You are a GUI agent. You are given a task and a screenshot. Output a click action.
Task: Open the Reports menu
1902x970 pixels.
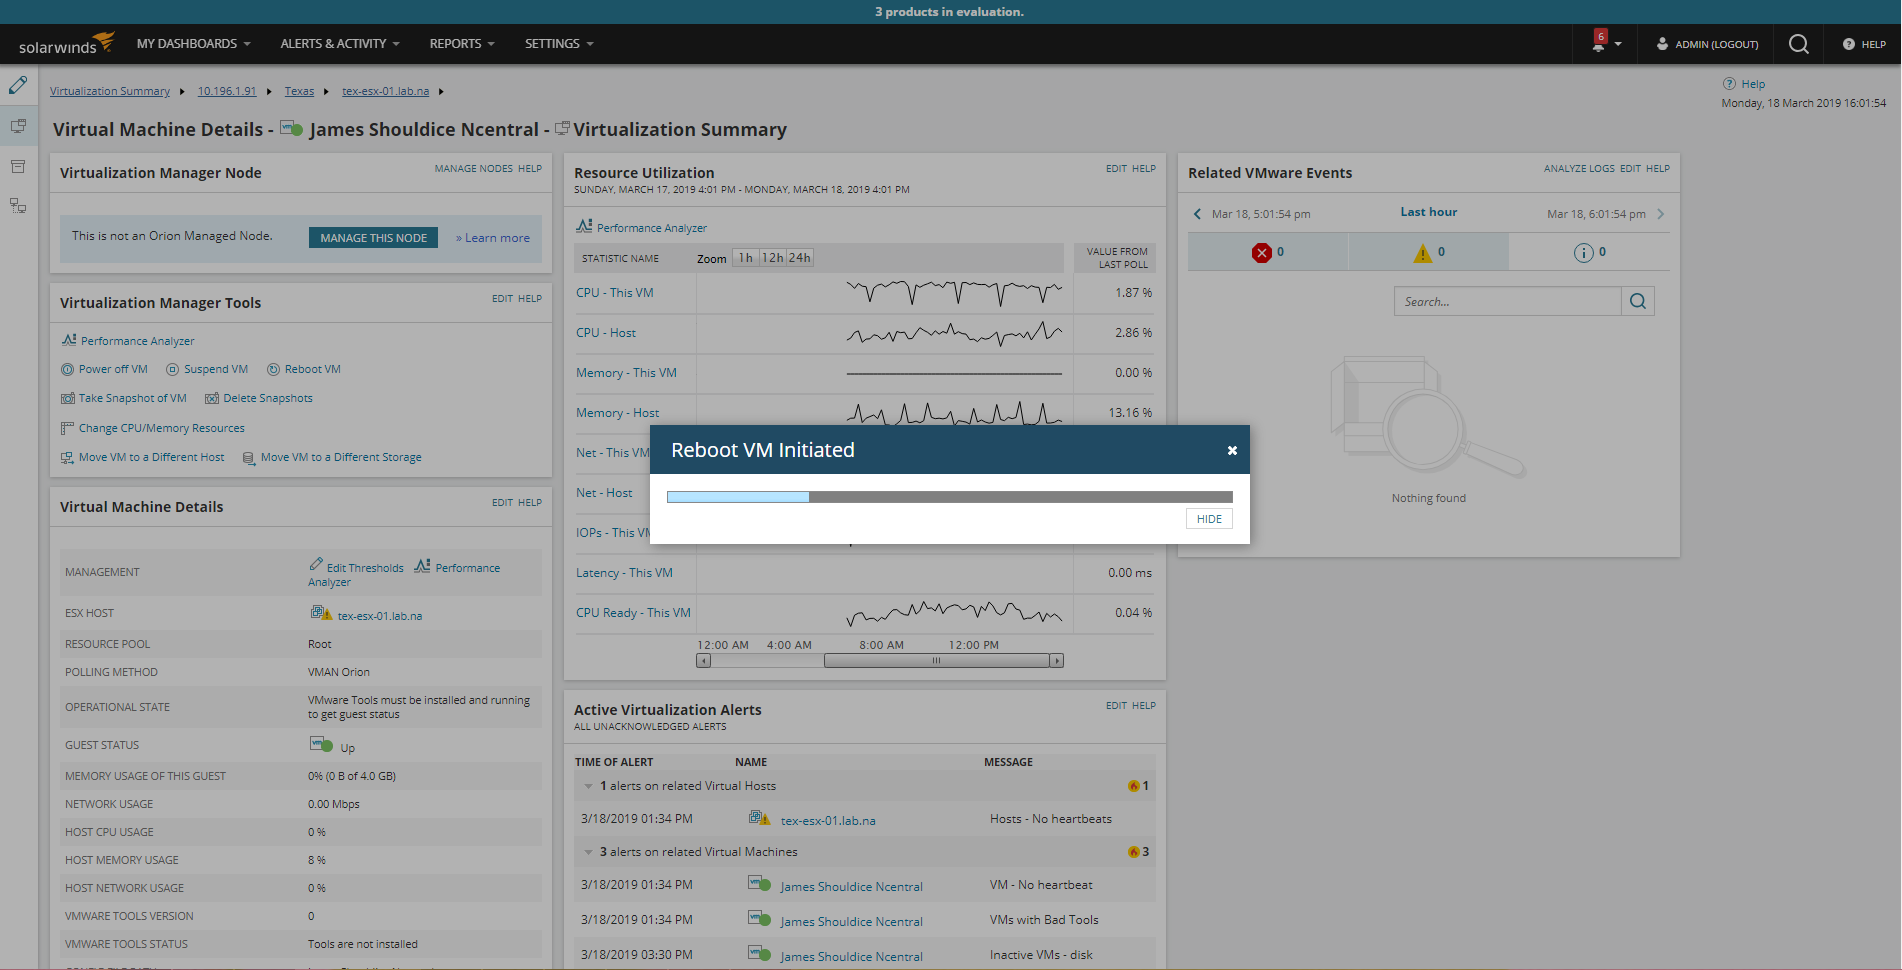[462, 44]
